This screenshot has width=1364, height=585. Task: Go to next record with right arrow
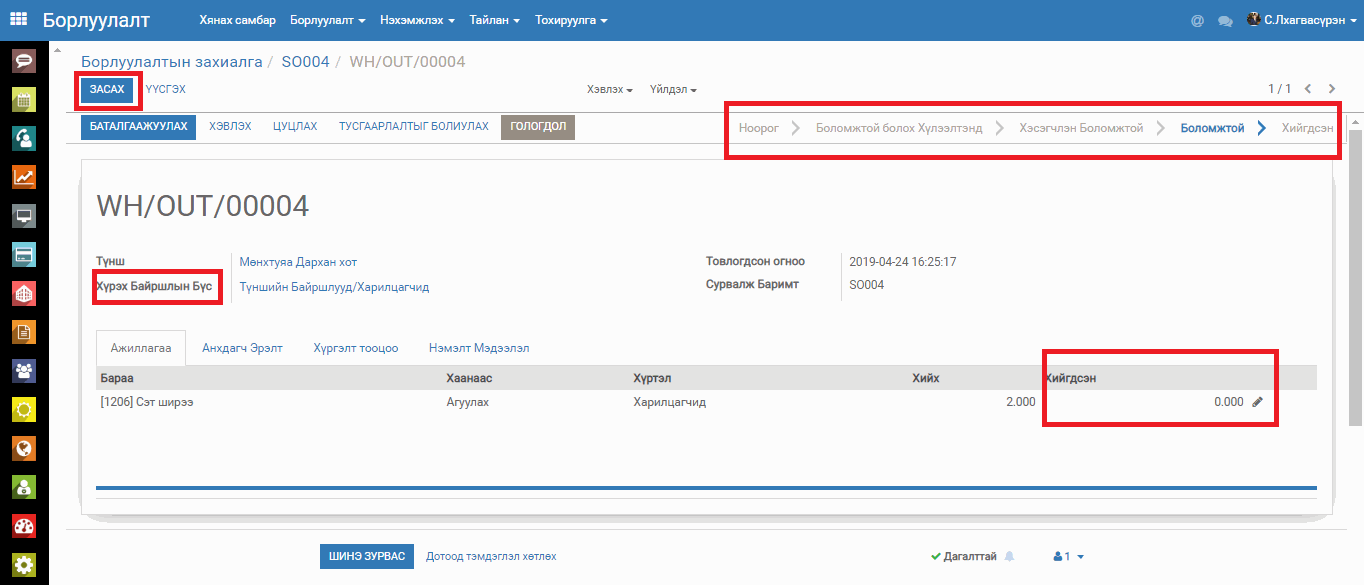pyautogui.click(x=1332, y=89)
